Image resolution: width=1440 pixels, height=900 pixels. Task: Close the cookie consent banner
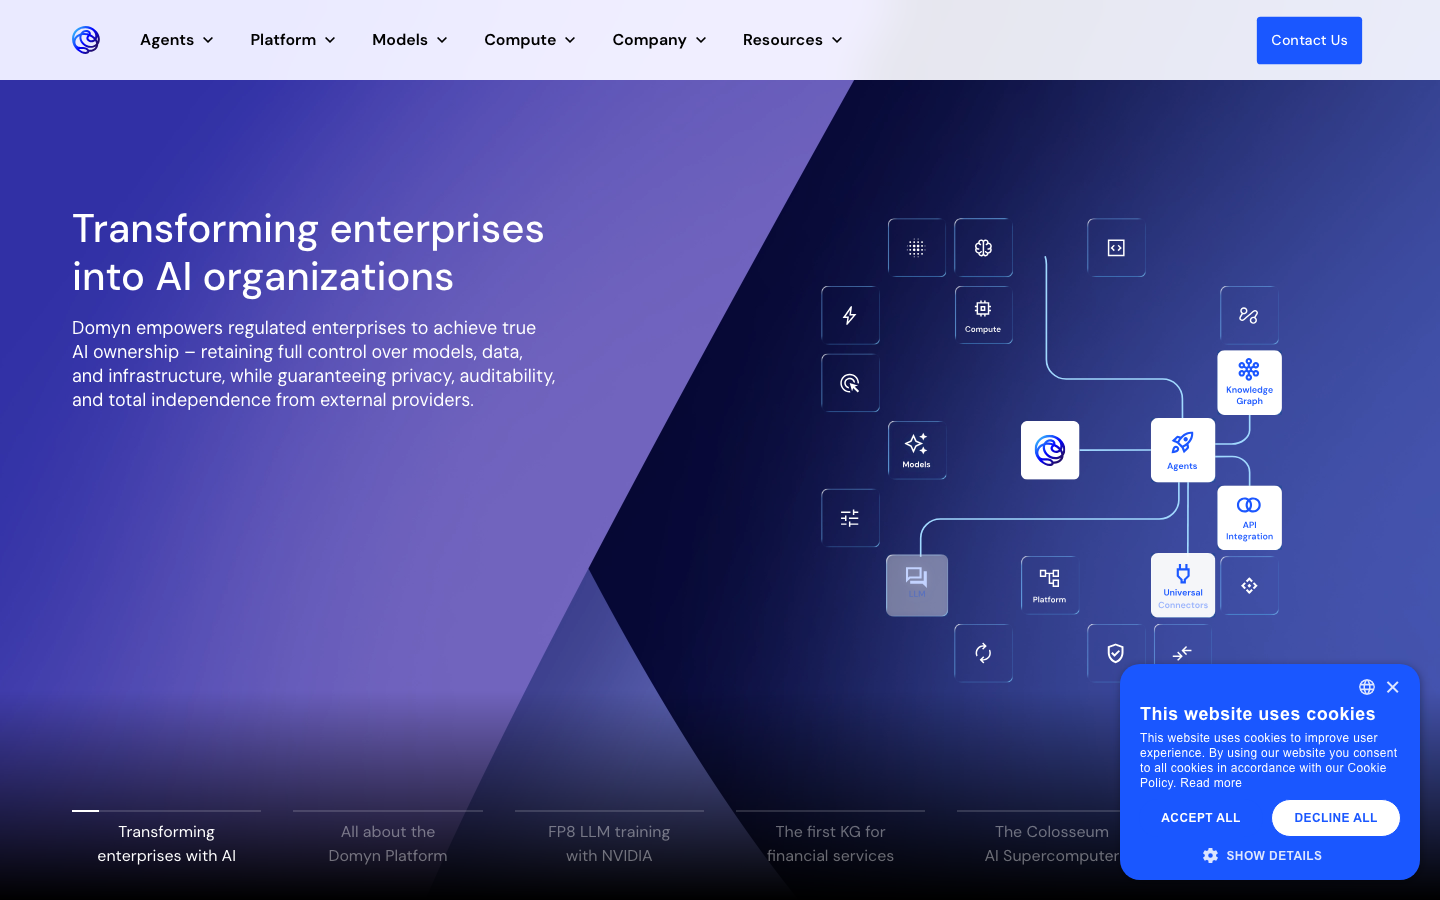1393,687
